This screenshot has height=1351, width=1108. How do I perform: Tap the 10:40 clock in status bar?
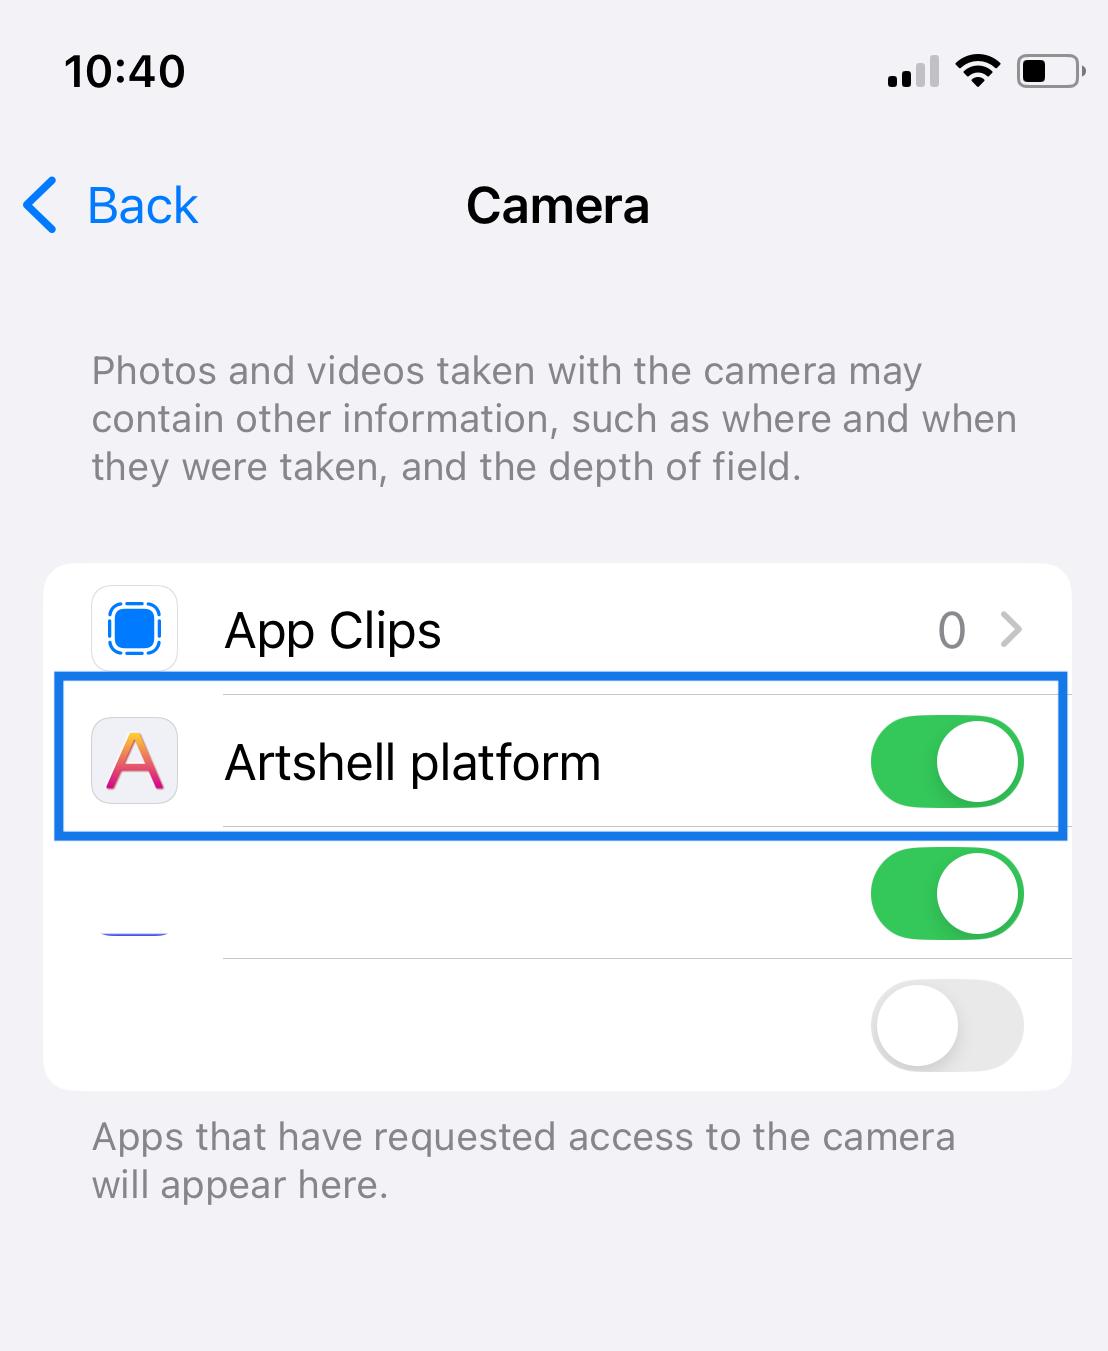click(x=125, y=72)
